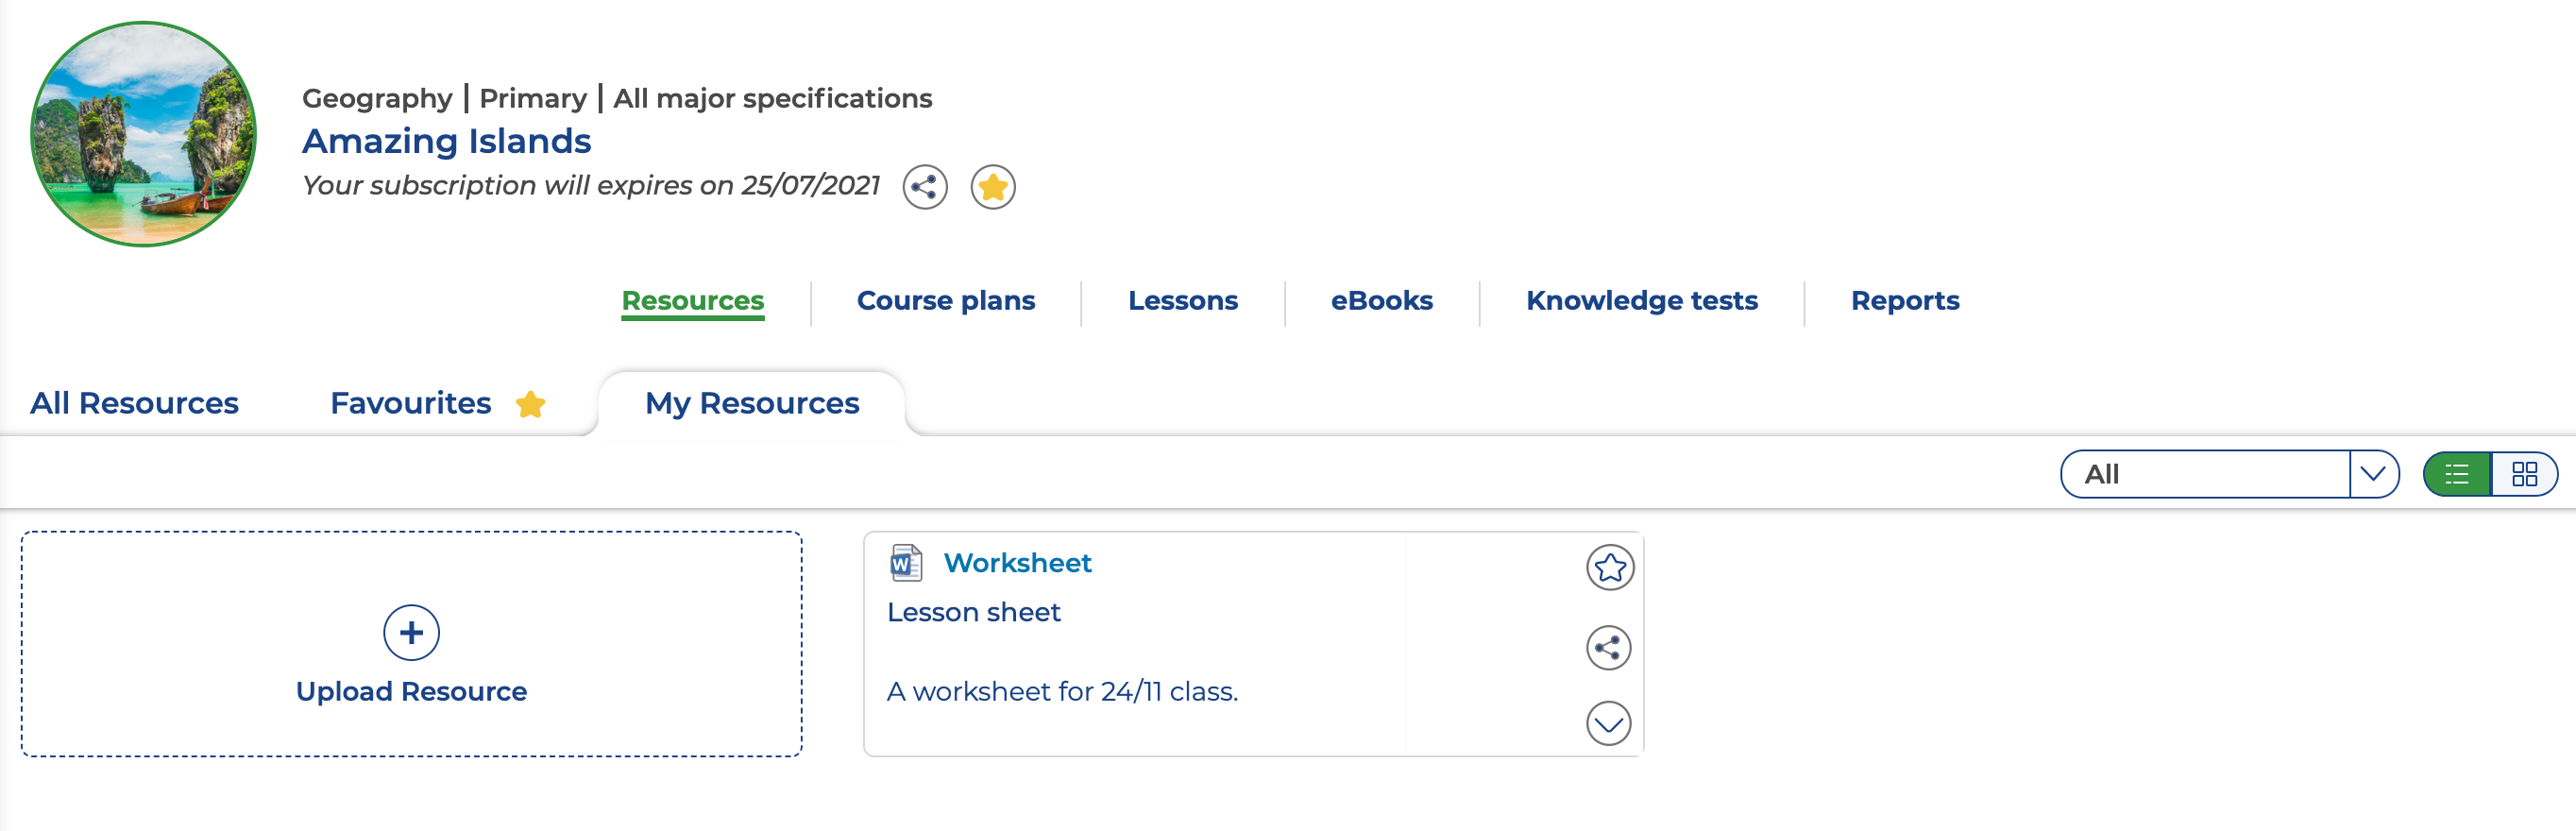Switch to list view
This screenshot has width=2576, height=831.
click(2457, 474)
